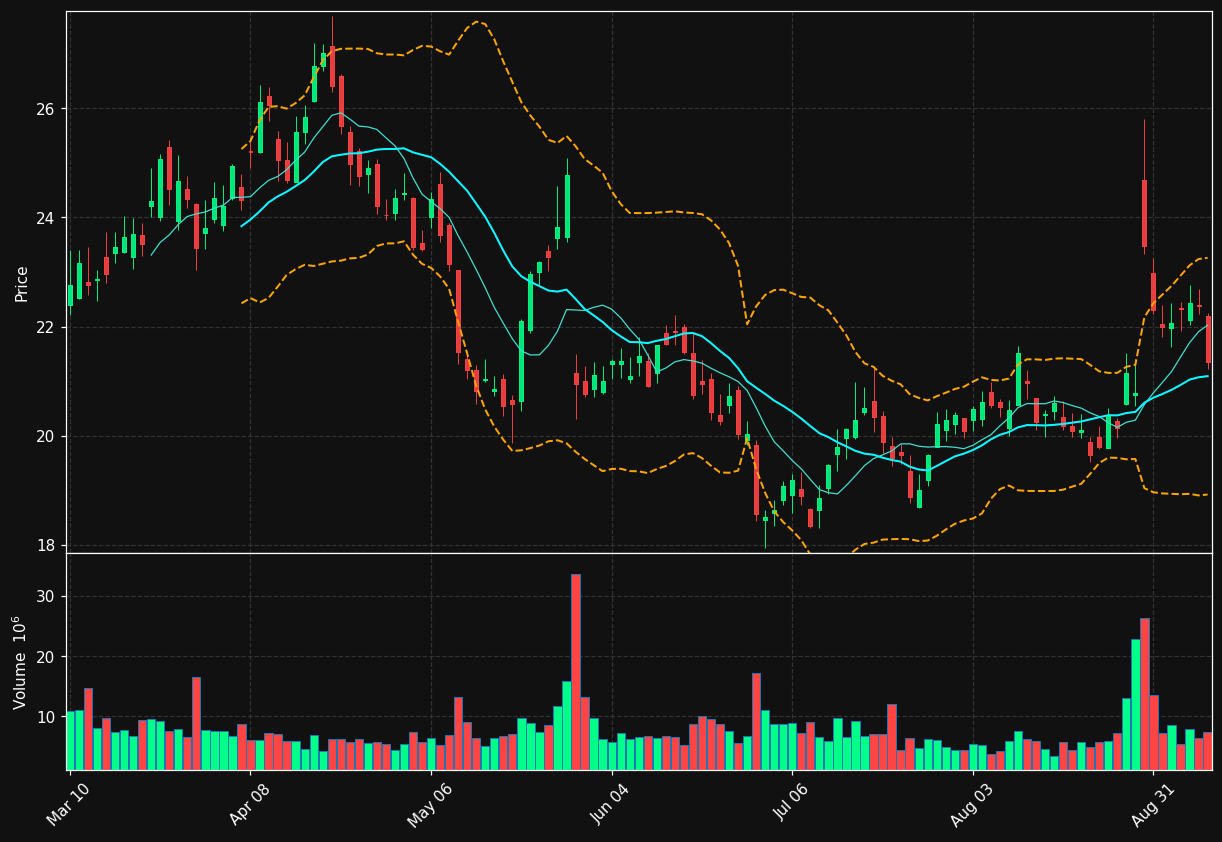Click the Volume axis title
This screenshot has width=1222, height=842.
(21, 662)
